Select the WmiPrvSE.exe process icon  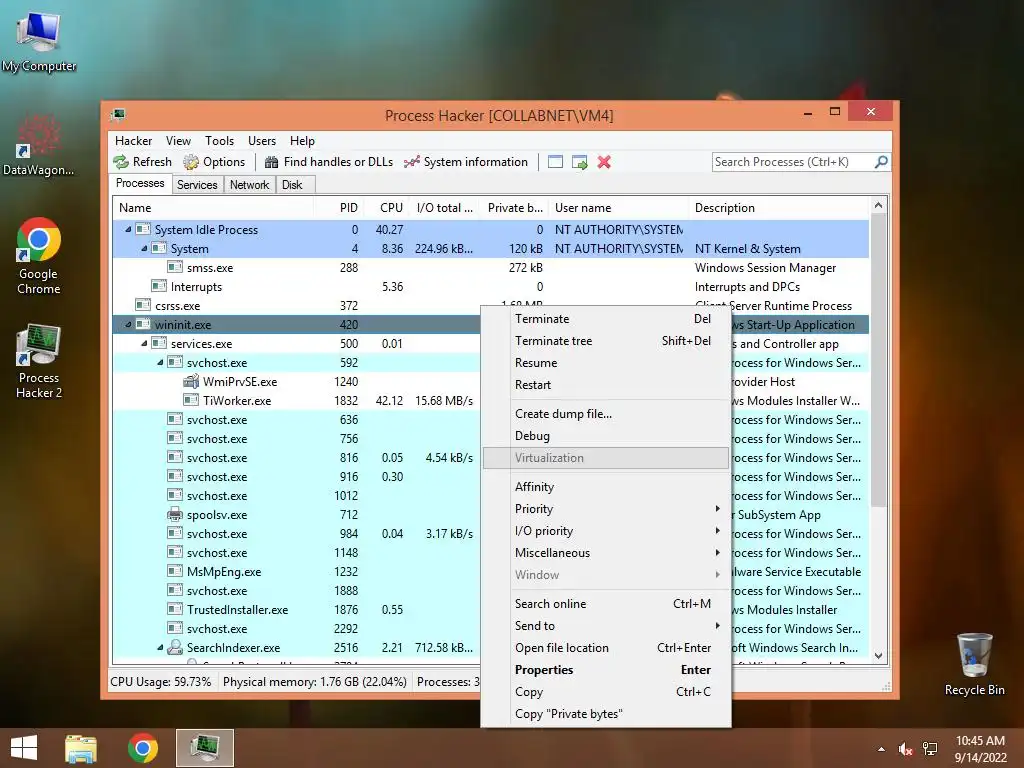191,381
